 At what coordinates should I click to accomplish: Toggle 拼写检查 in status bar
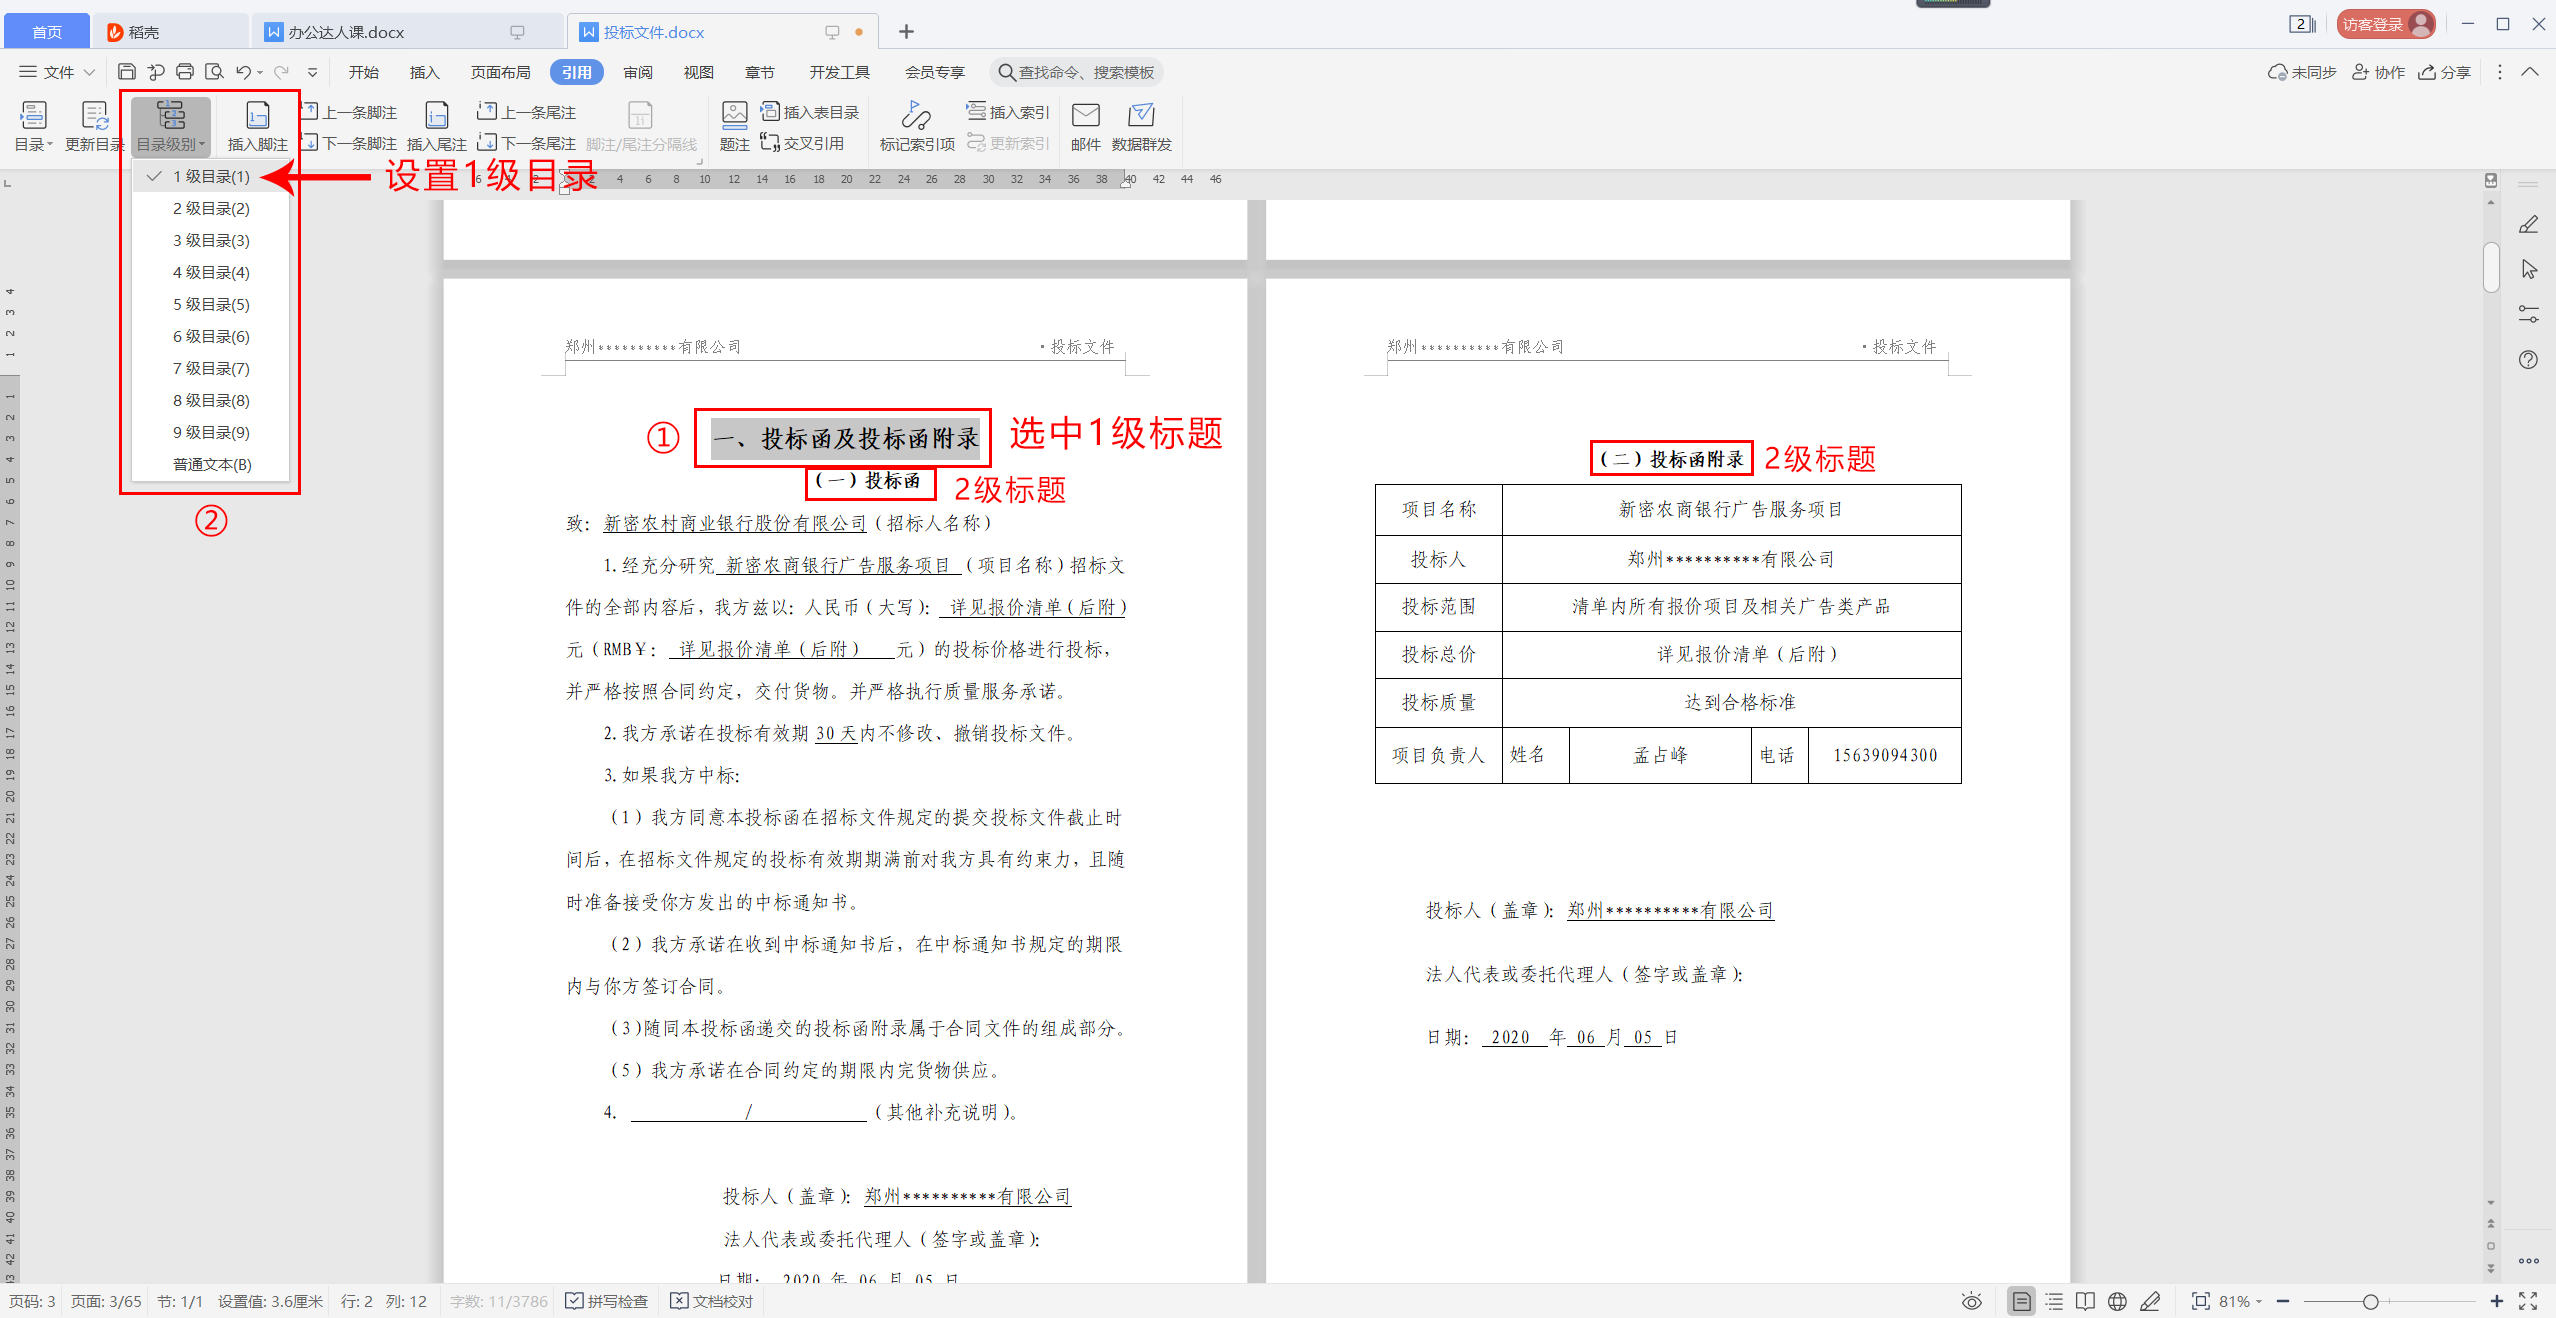point(607,1301)
